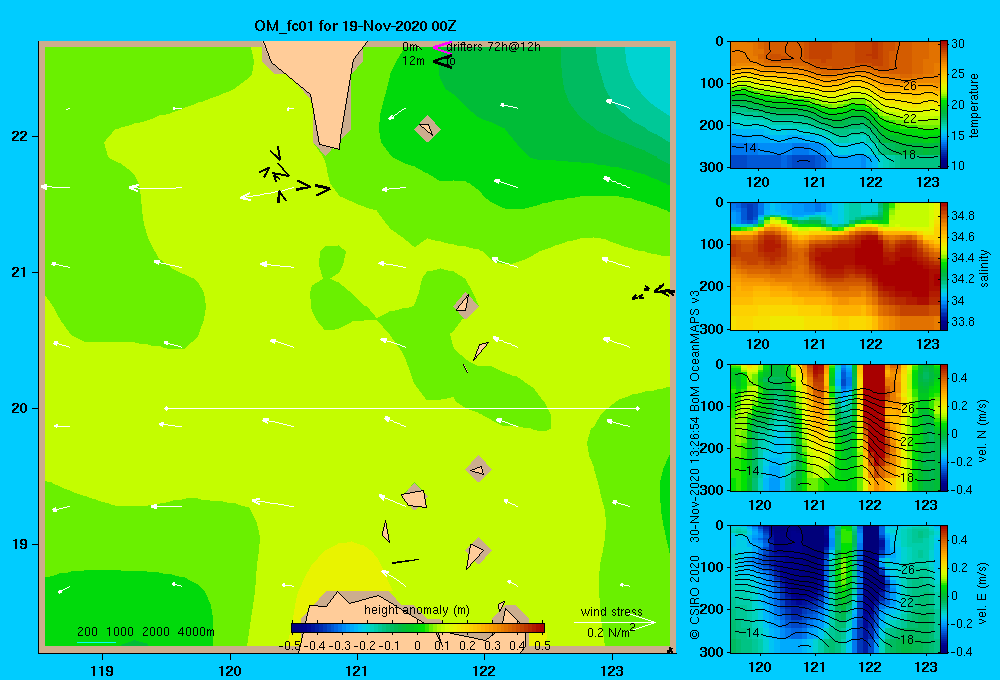The width and height of the screenshot is (1000, 680).
Task: Click latitude tick label 19 on main map
Action: click(x=19, y=544)
